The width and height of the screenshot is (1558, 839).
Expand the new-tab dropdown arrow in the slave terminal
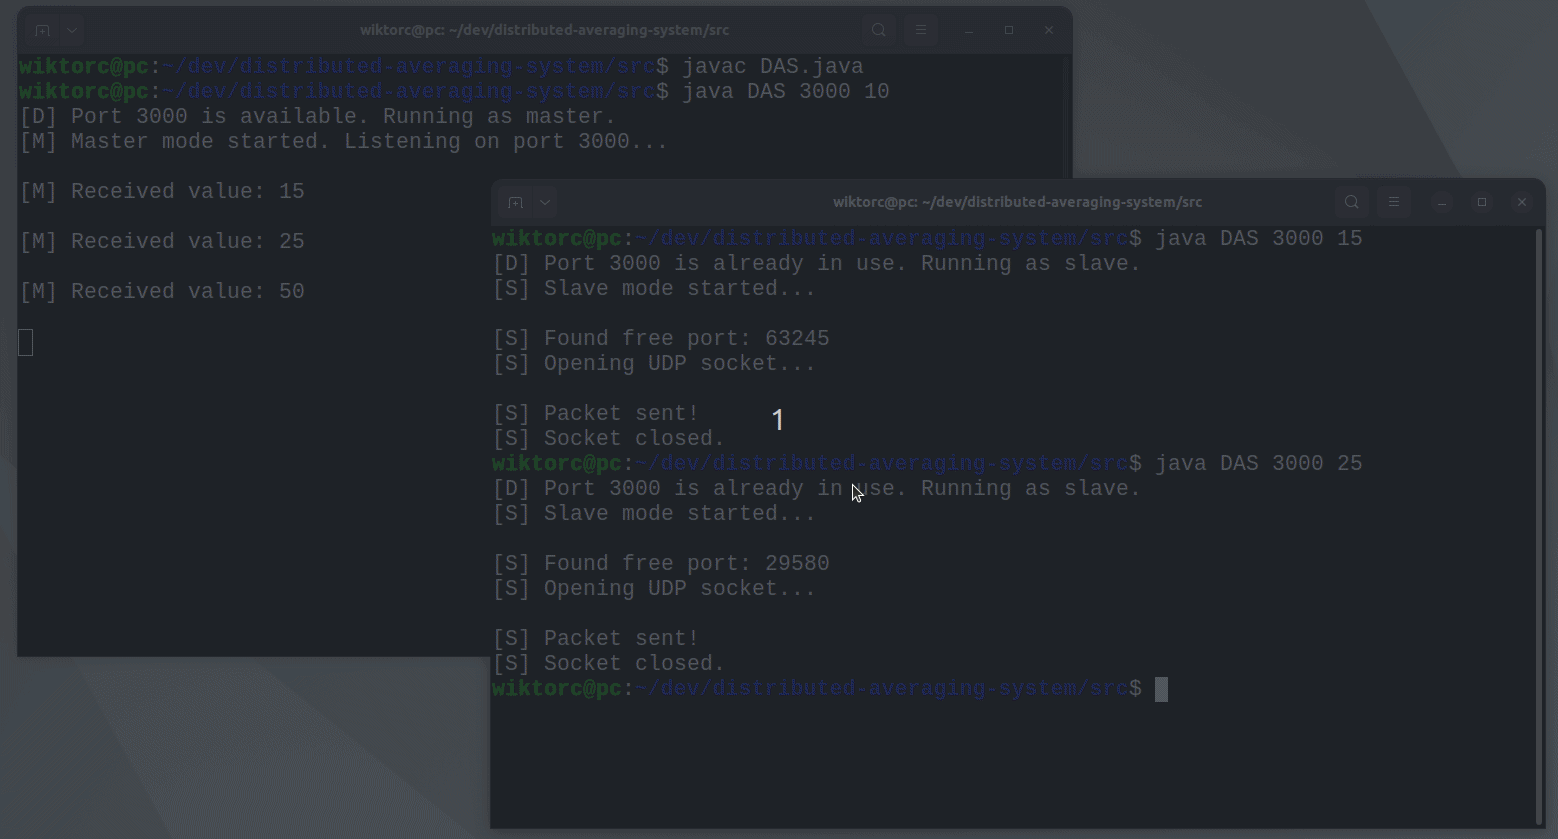pyautogui.click(x=545, y=202)
